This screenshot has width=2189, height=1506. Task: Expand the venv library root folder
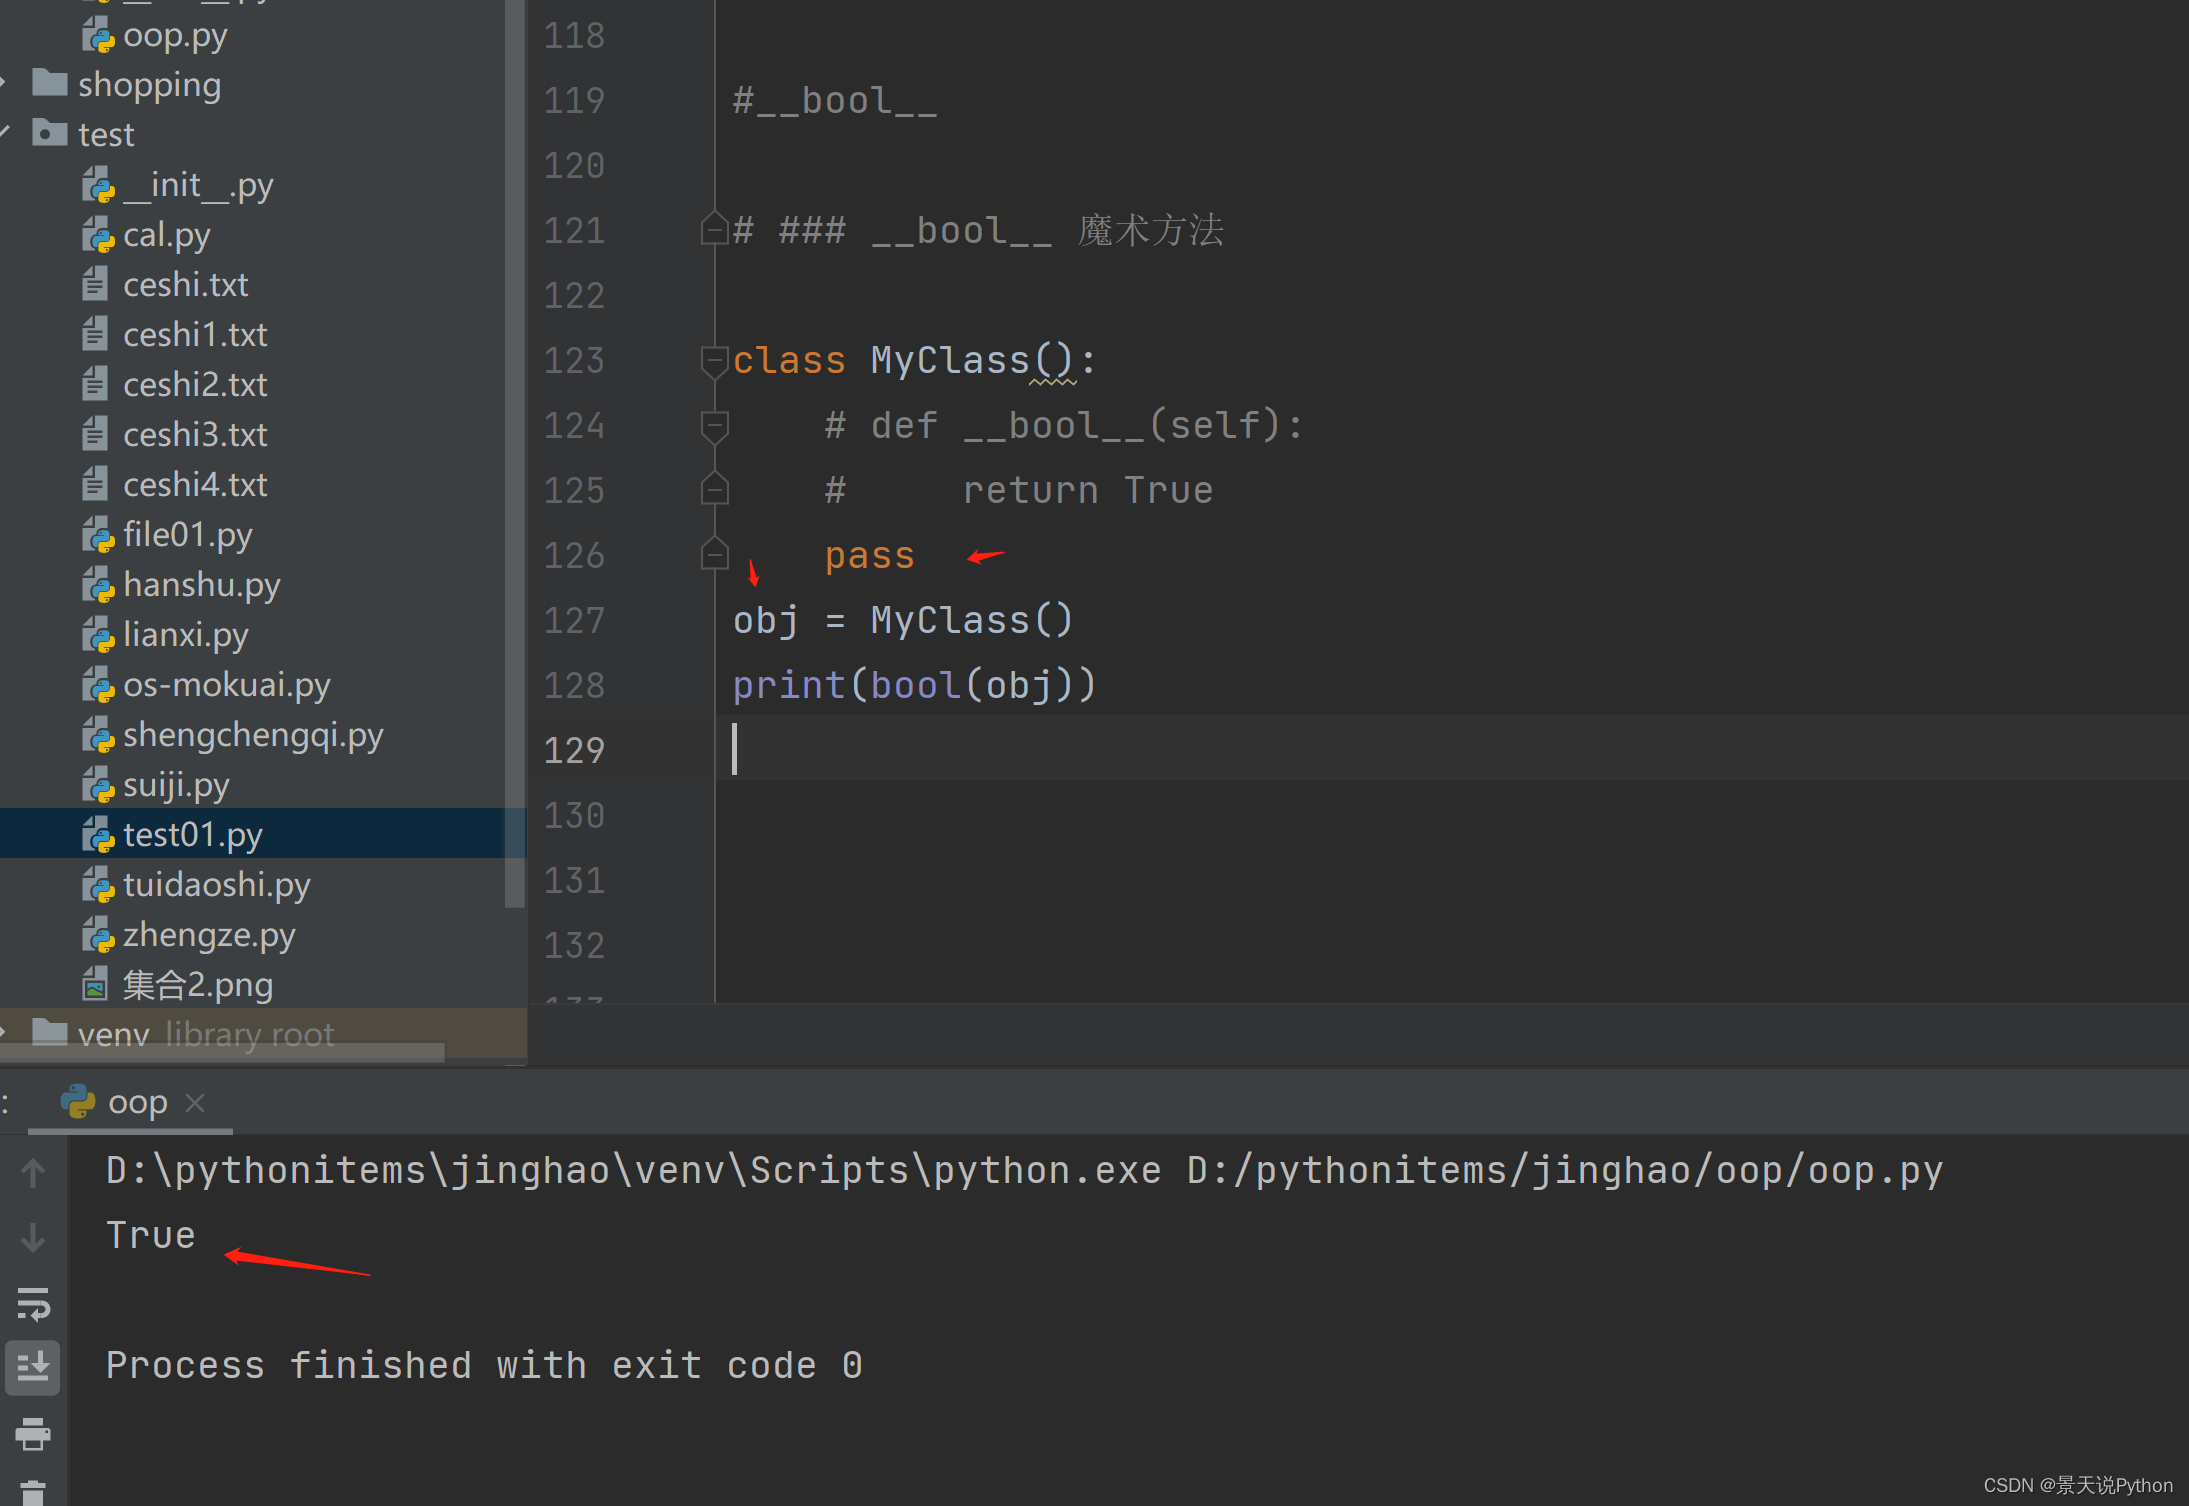click(4, 1032)
